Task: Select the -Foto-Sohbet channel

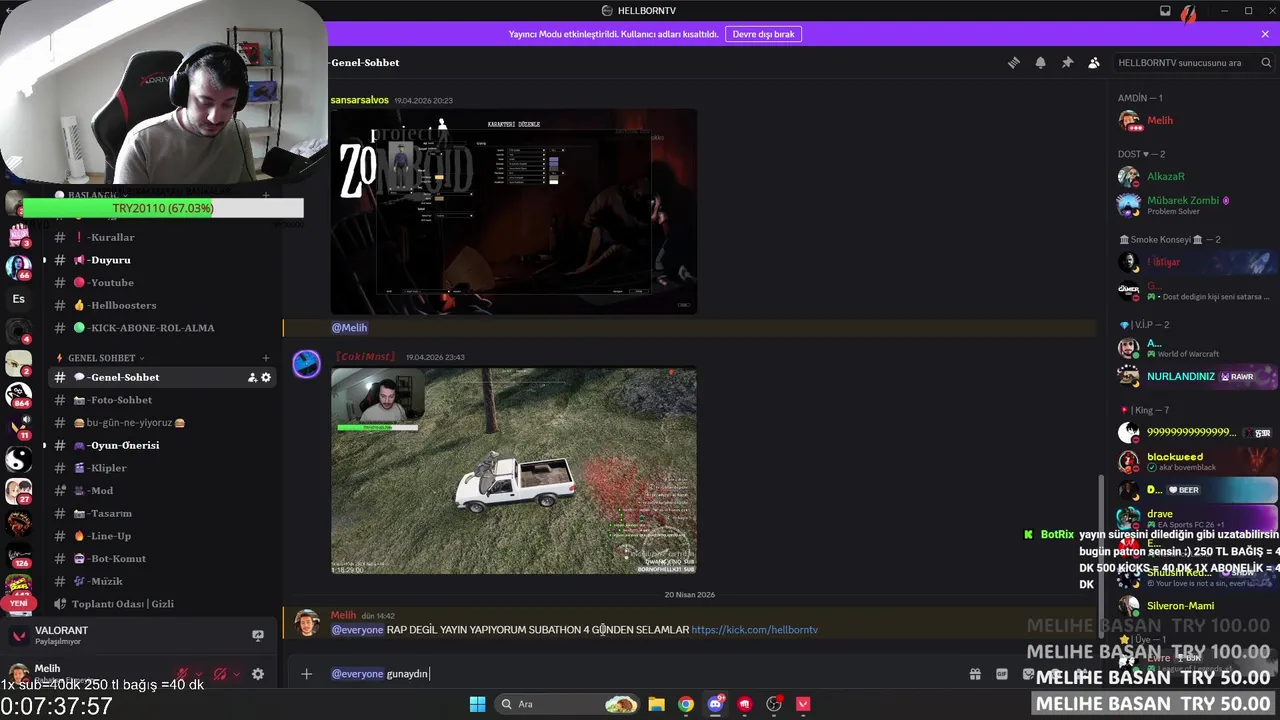Action: click(x=162, y=400)
